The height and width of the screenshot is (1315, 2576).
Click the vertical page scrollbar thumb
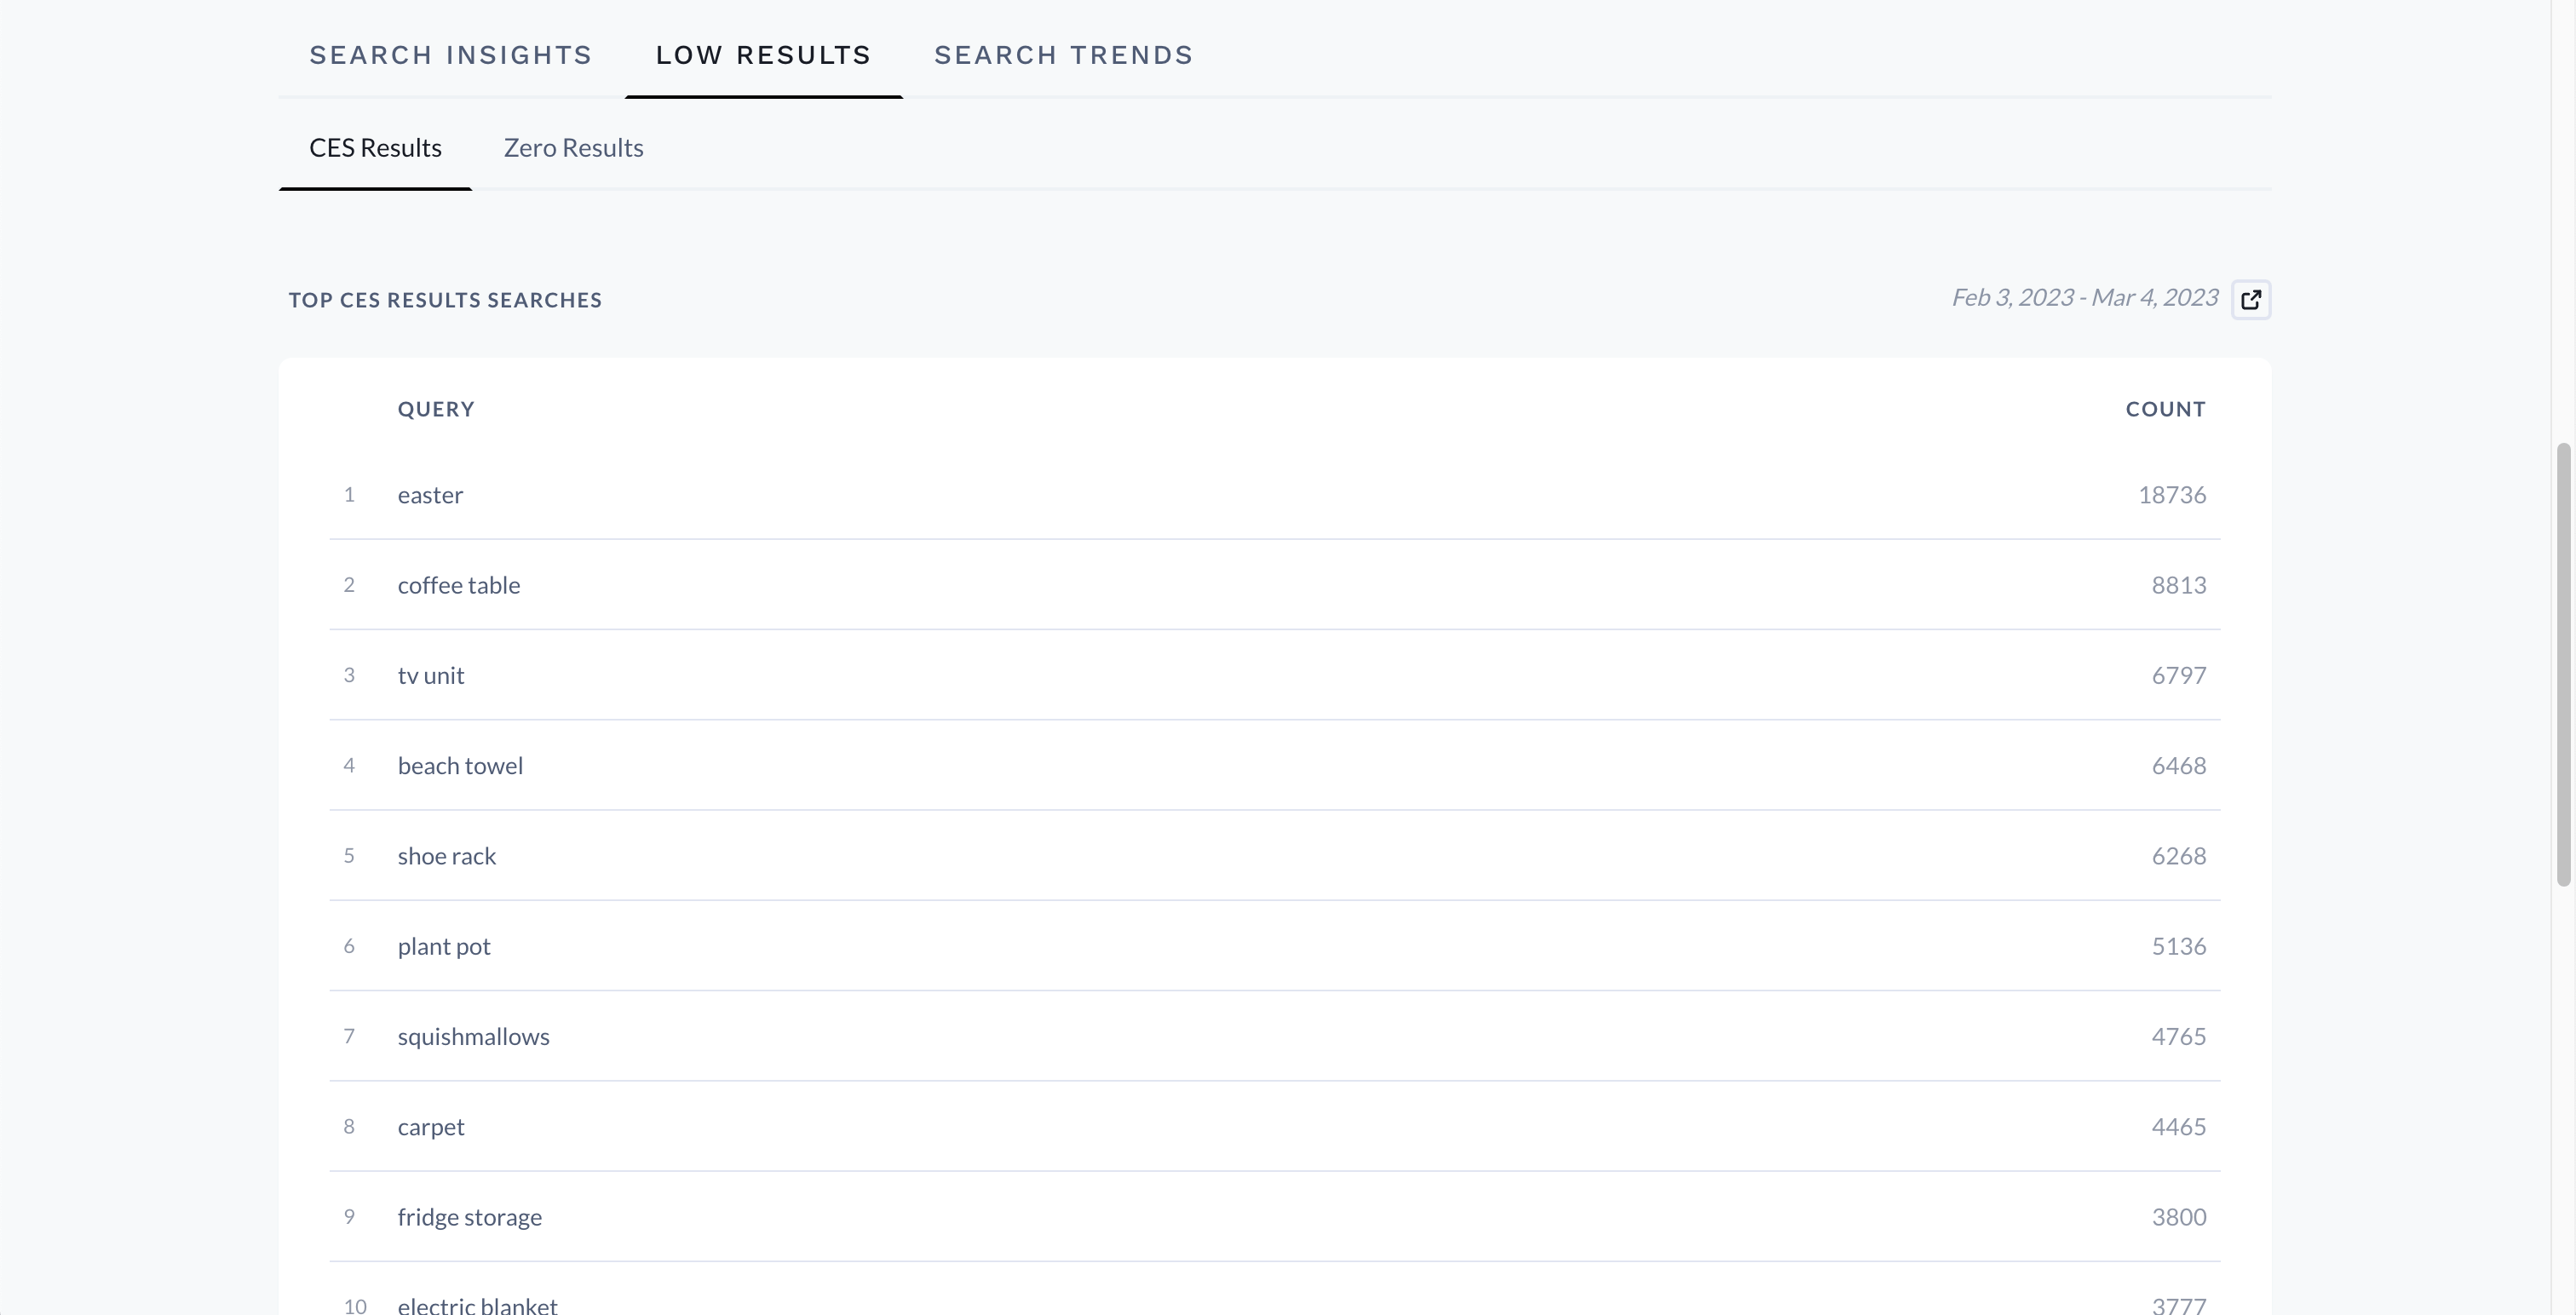coord(2563,664)
